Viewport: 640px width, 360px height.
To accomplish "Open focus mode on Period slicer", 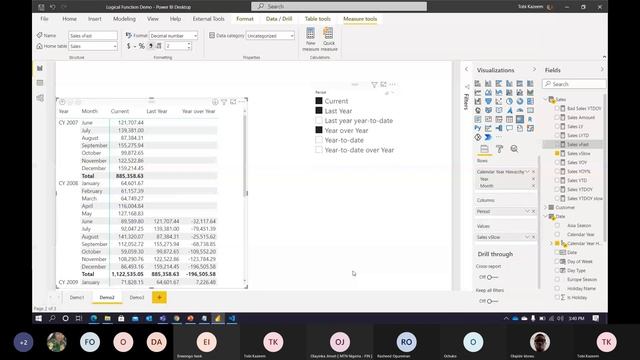I will pos(383,84).
